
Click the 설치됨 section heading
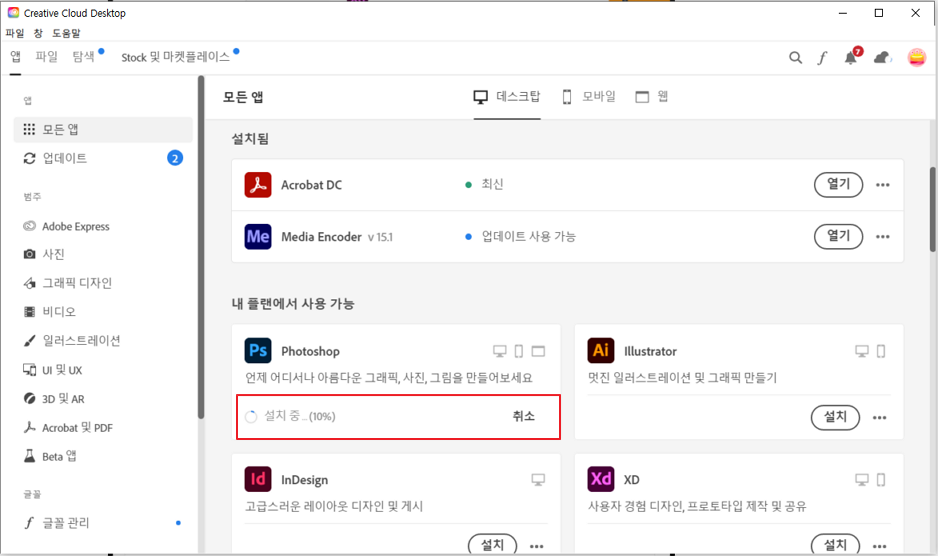pyautogui.click(x=250, y=139)
